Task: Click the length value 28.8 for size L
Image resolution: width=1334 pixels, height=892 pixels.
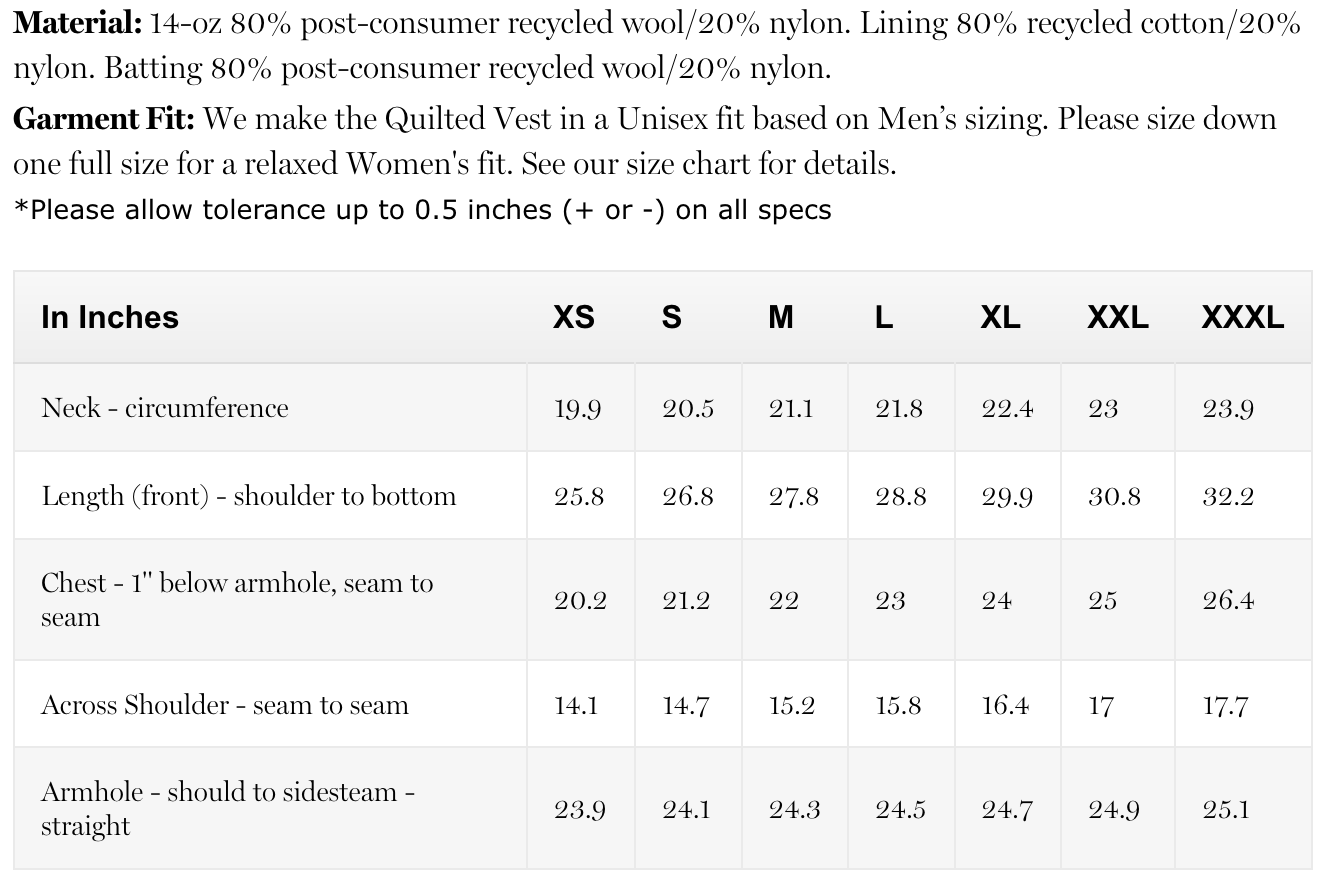Action: pos(900,497)
